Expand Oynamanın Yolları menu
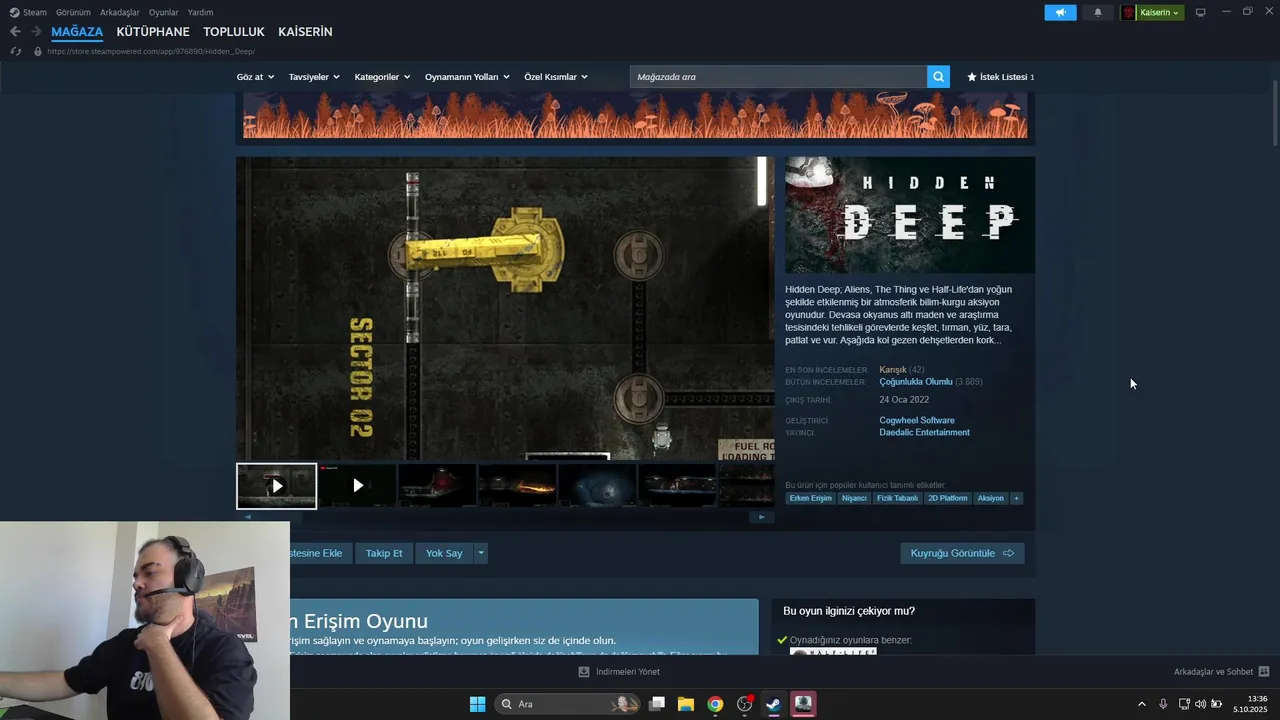 (467, 77)
